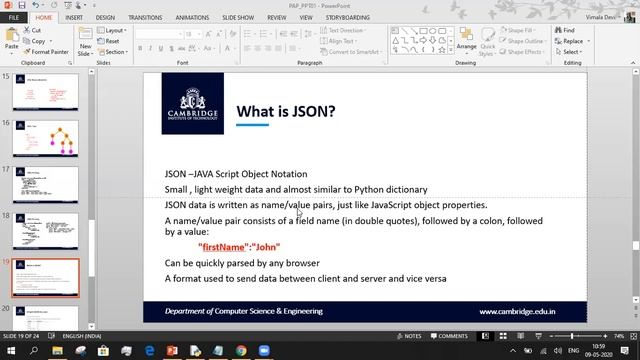
Task: Click the Find binoculars command
Action: click(564, 30)
